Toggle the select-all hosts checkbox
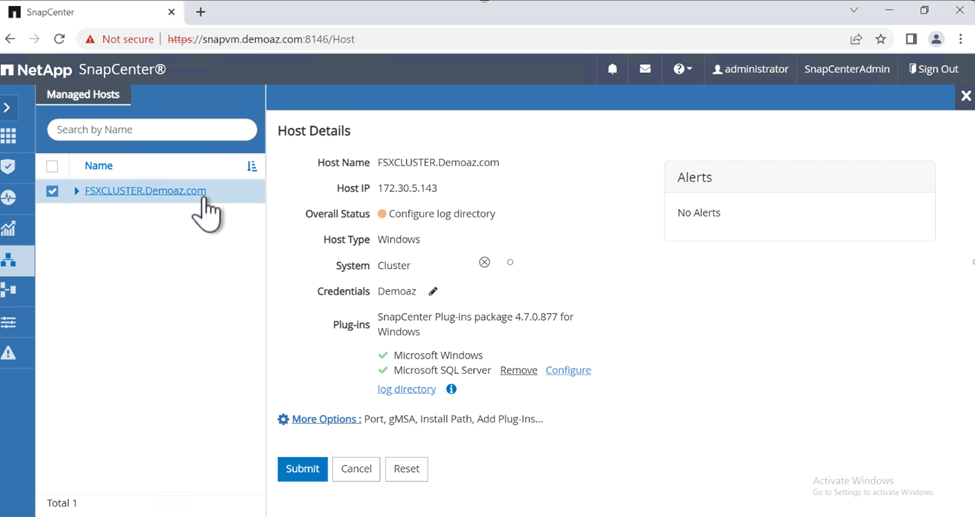This screenshot has width=975, height=517. [52, 166]
